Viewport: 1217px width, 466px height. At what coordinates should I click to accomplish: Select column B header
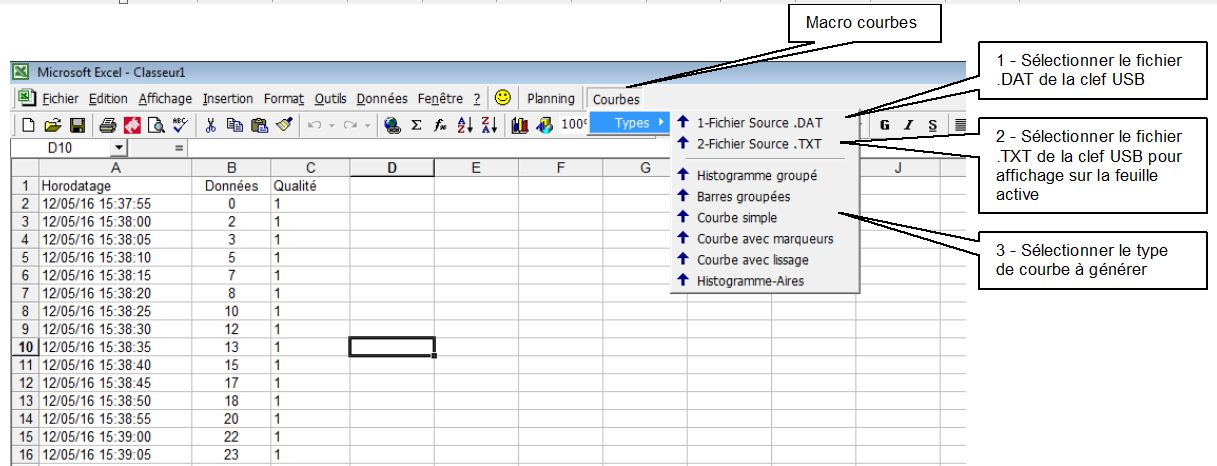click(231, 168)
